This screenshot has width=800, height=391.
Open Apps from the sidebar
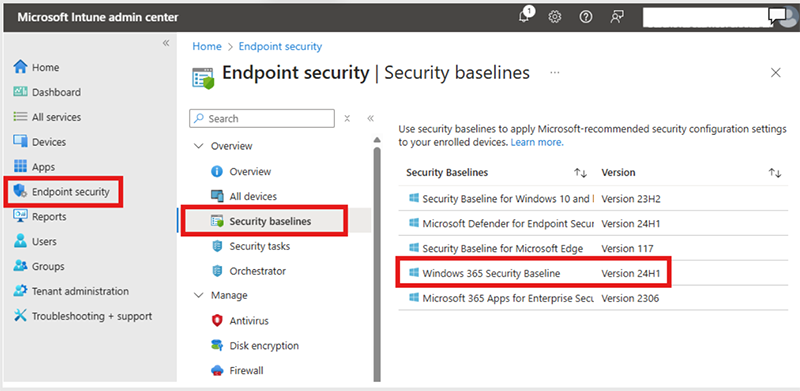34,167
